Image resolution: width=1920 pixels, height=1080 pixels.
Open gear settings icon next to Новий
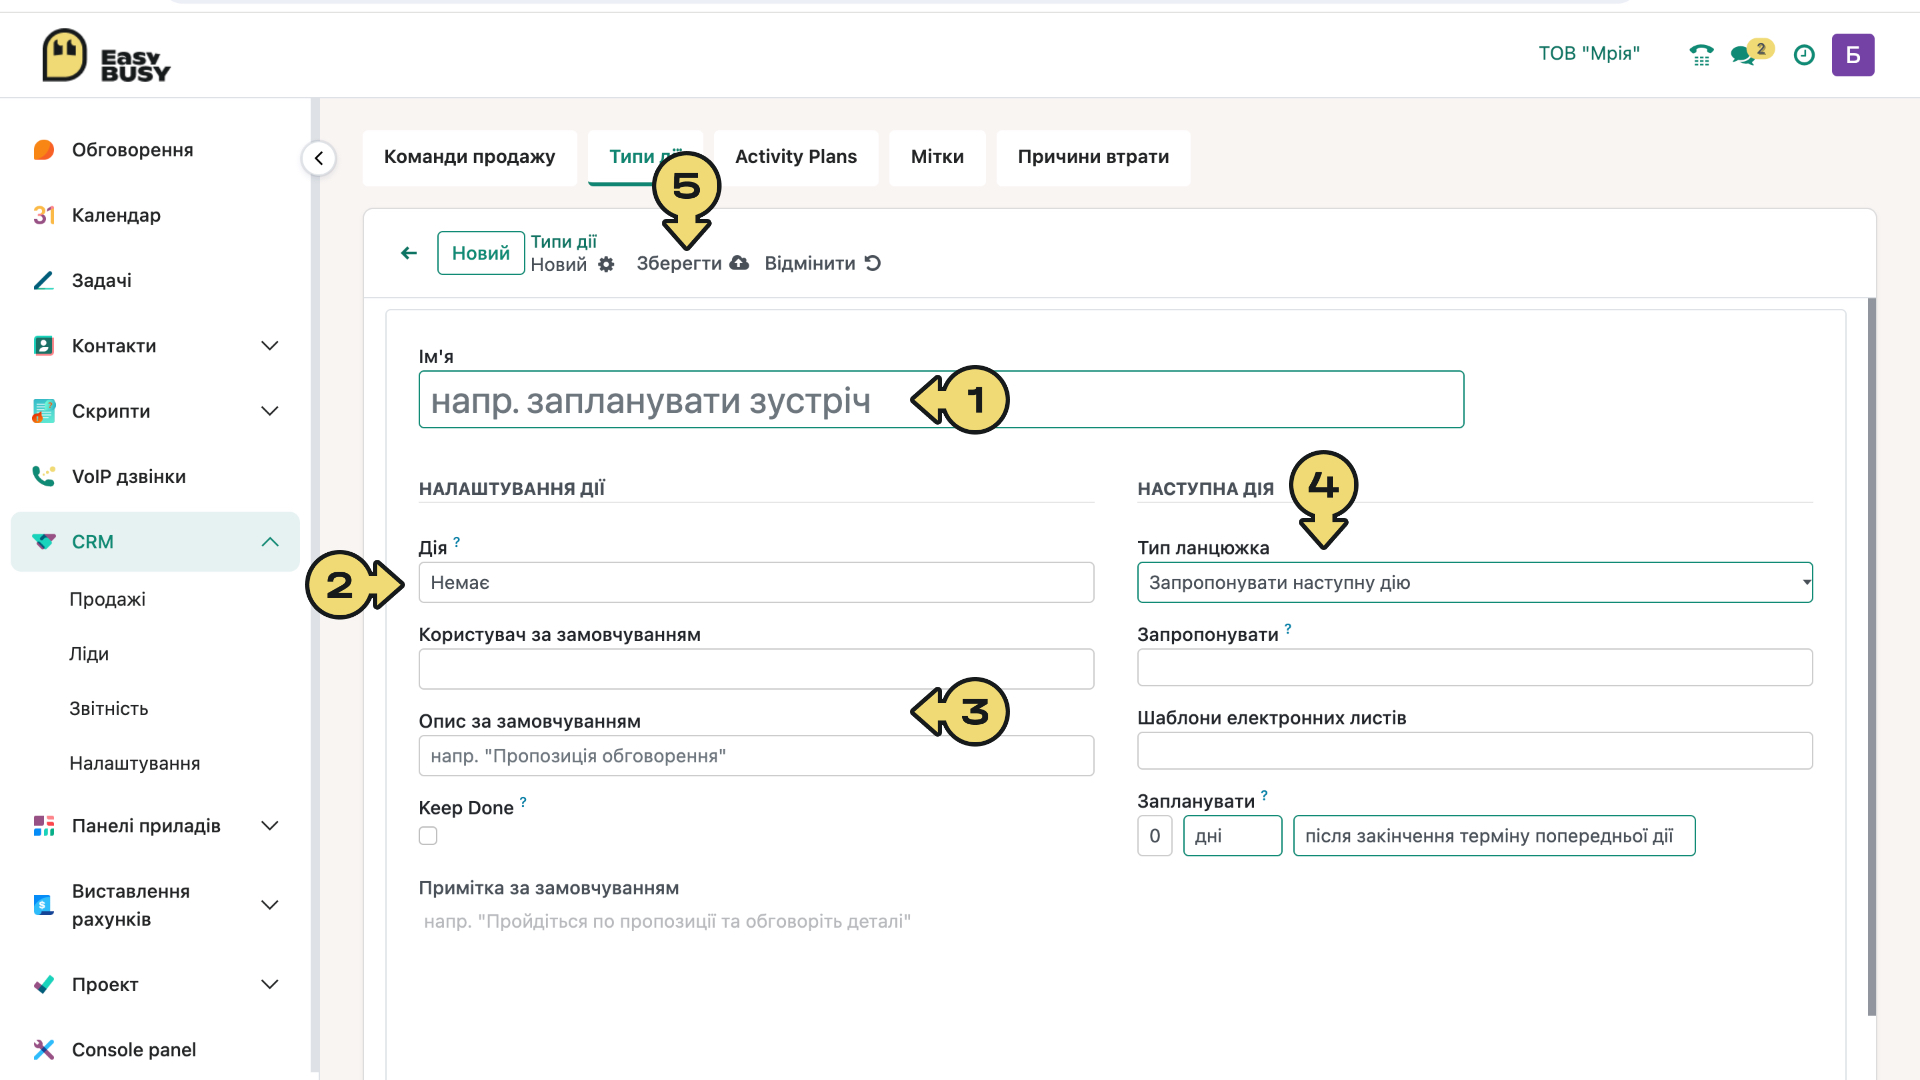[606, 264]
